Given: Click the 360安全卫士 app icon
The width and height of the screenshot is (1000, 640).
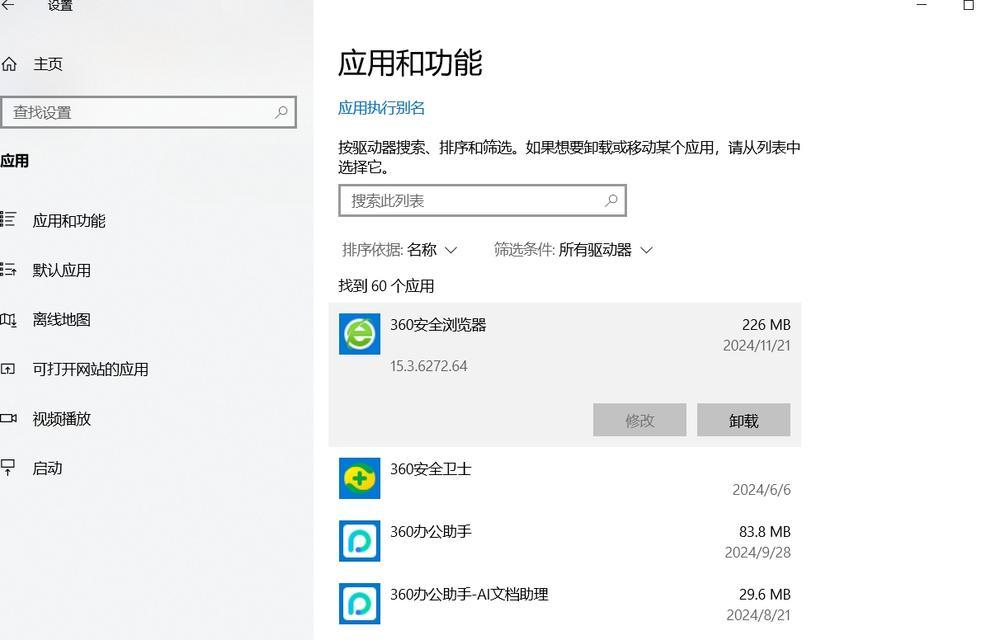Looking at the screenshot, I should pyautogui.click(x=360, y=478).
